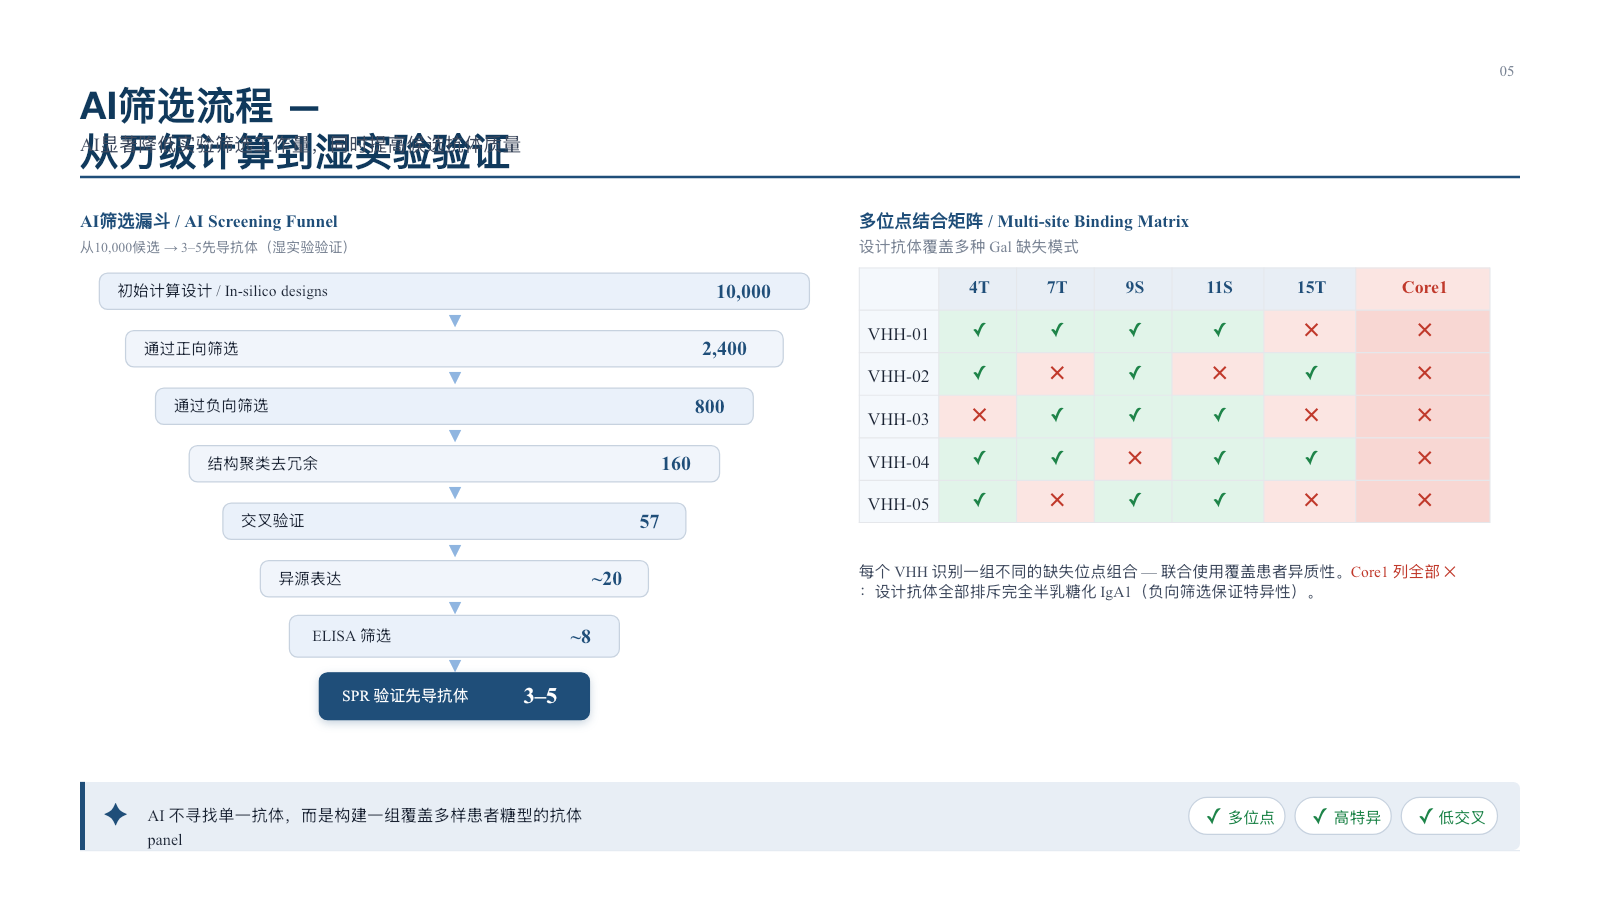Select the 7T column header

tap(1057, 288)
